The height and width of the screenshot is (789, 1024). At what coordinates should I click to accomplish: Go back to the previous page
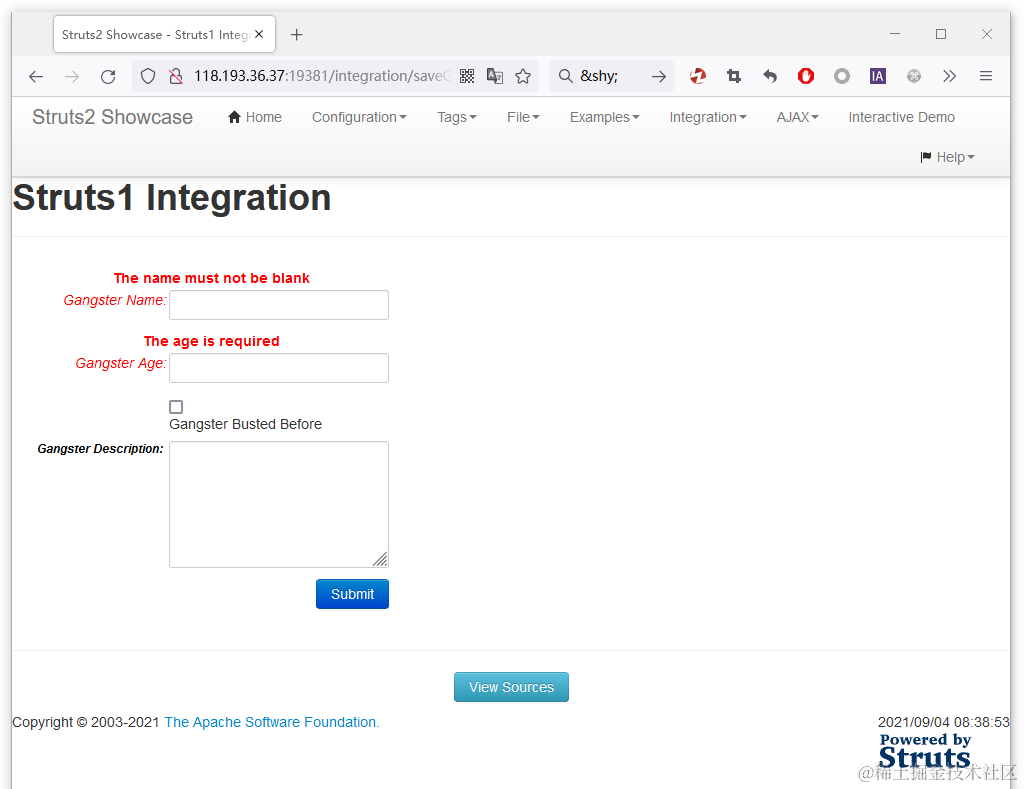[x=36, y=76]
